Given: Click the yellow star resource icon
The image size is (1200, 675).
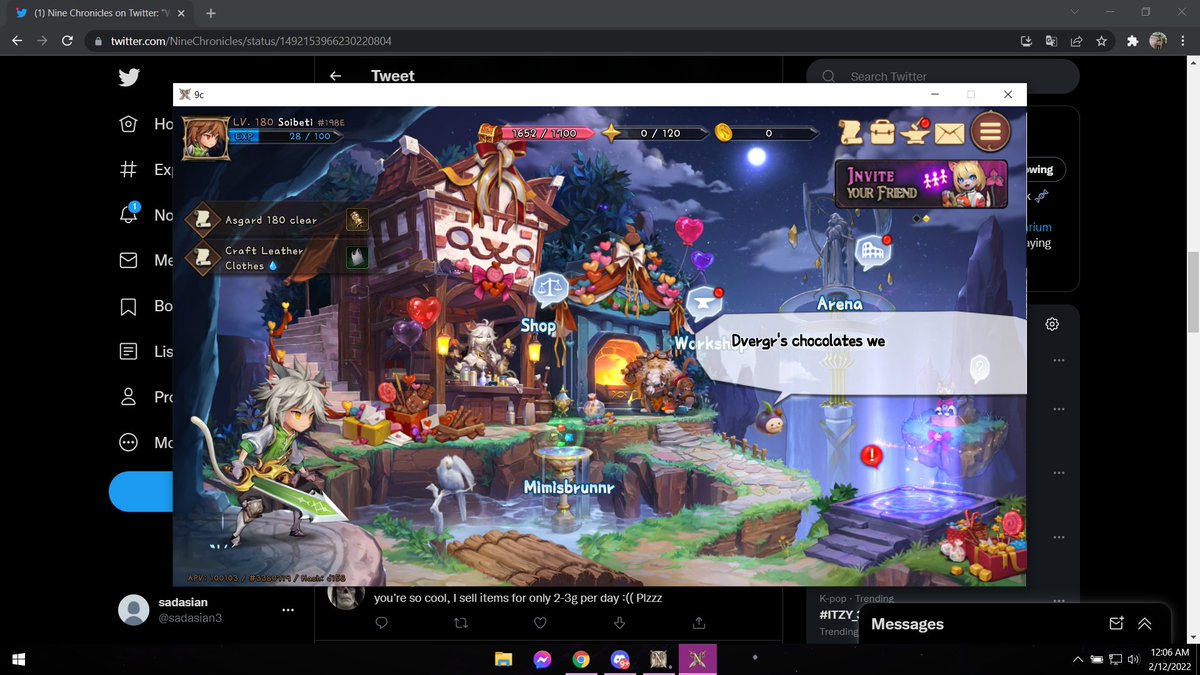Looking at the screenshot, I should [x=611, y=132].
